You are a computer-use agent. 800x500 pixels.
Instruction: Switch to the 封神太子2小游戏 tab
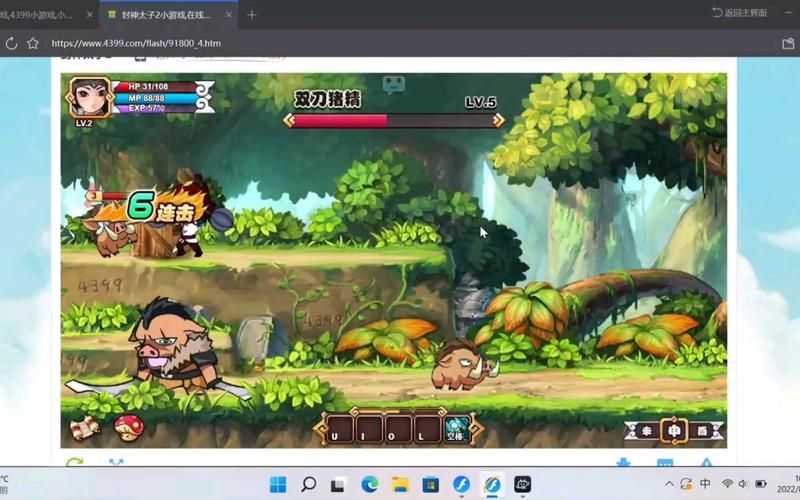tap(168, 15)
